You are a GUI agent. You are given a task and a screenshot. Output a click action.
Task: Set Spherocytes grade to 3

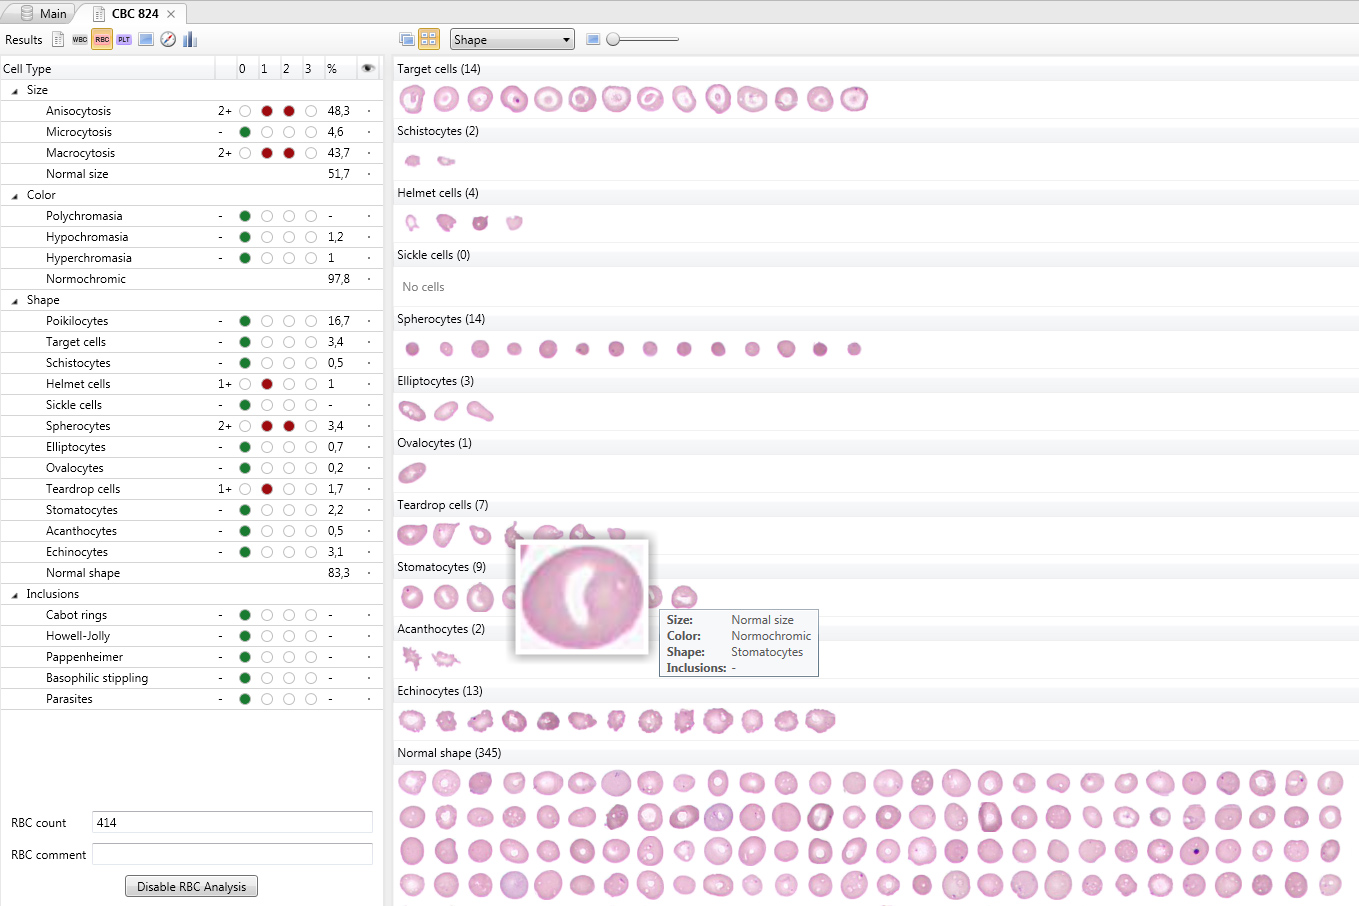coord(311,426)
